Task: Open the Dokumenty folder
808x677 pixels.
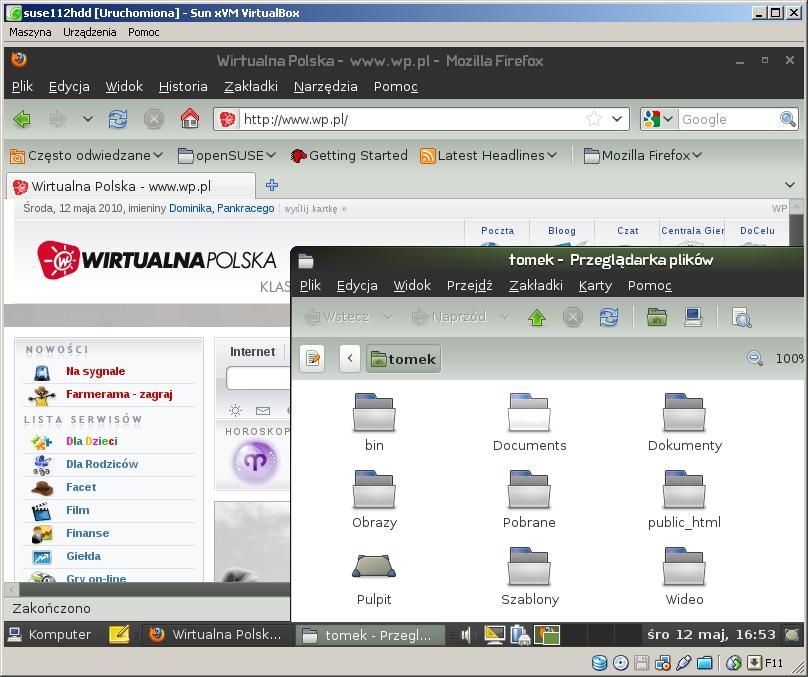Action: pos(684,423)
